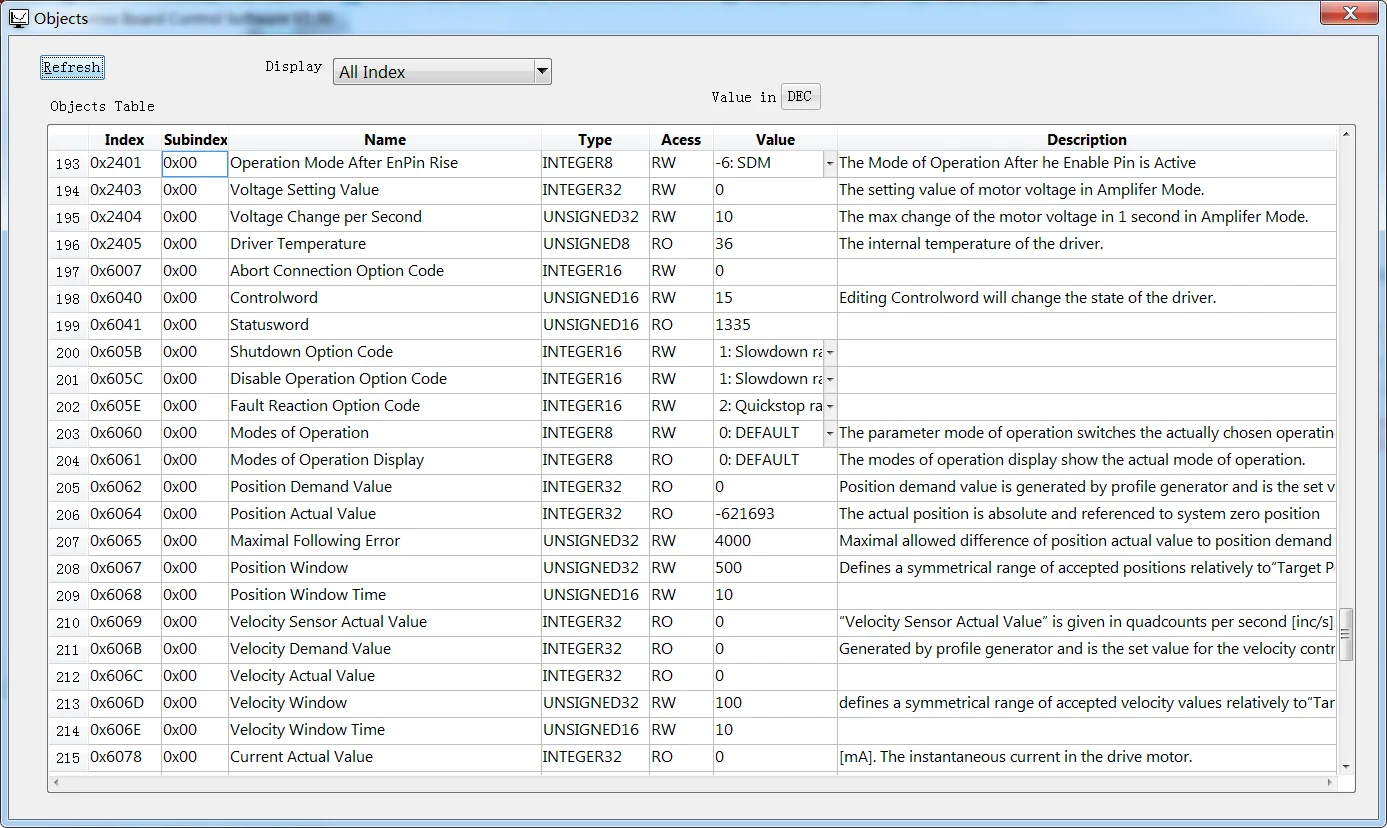
Task: Select the Subindex cell of row 193
Action: click(x=195, y=163)
